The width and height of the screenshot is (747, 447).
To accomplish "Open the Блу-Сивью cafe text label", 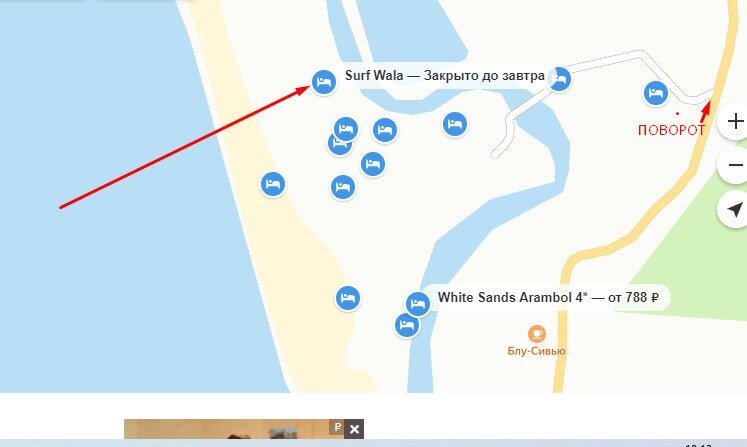I will point(536,351).
